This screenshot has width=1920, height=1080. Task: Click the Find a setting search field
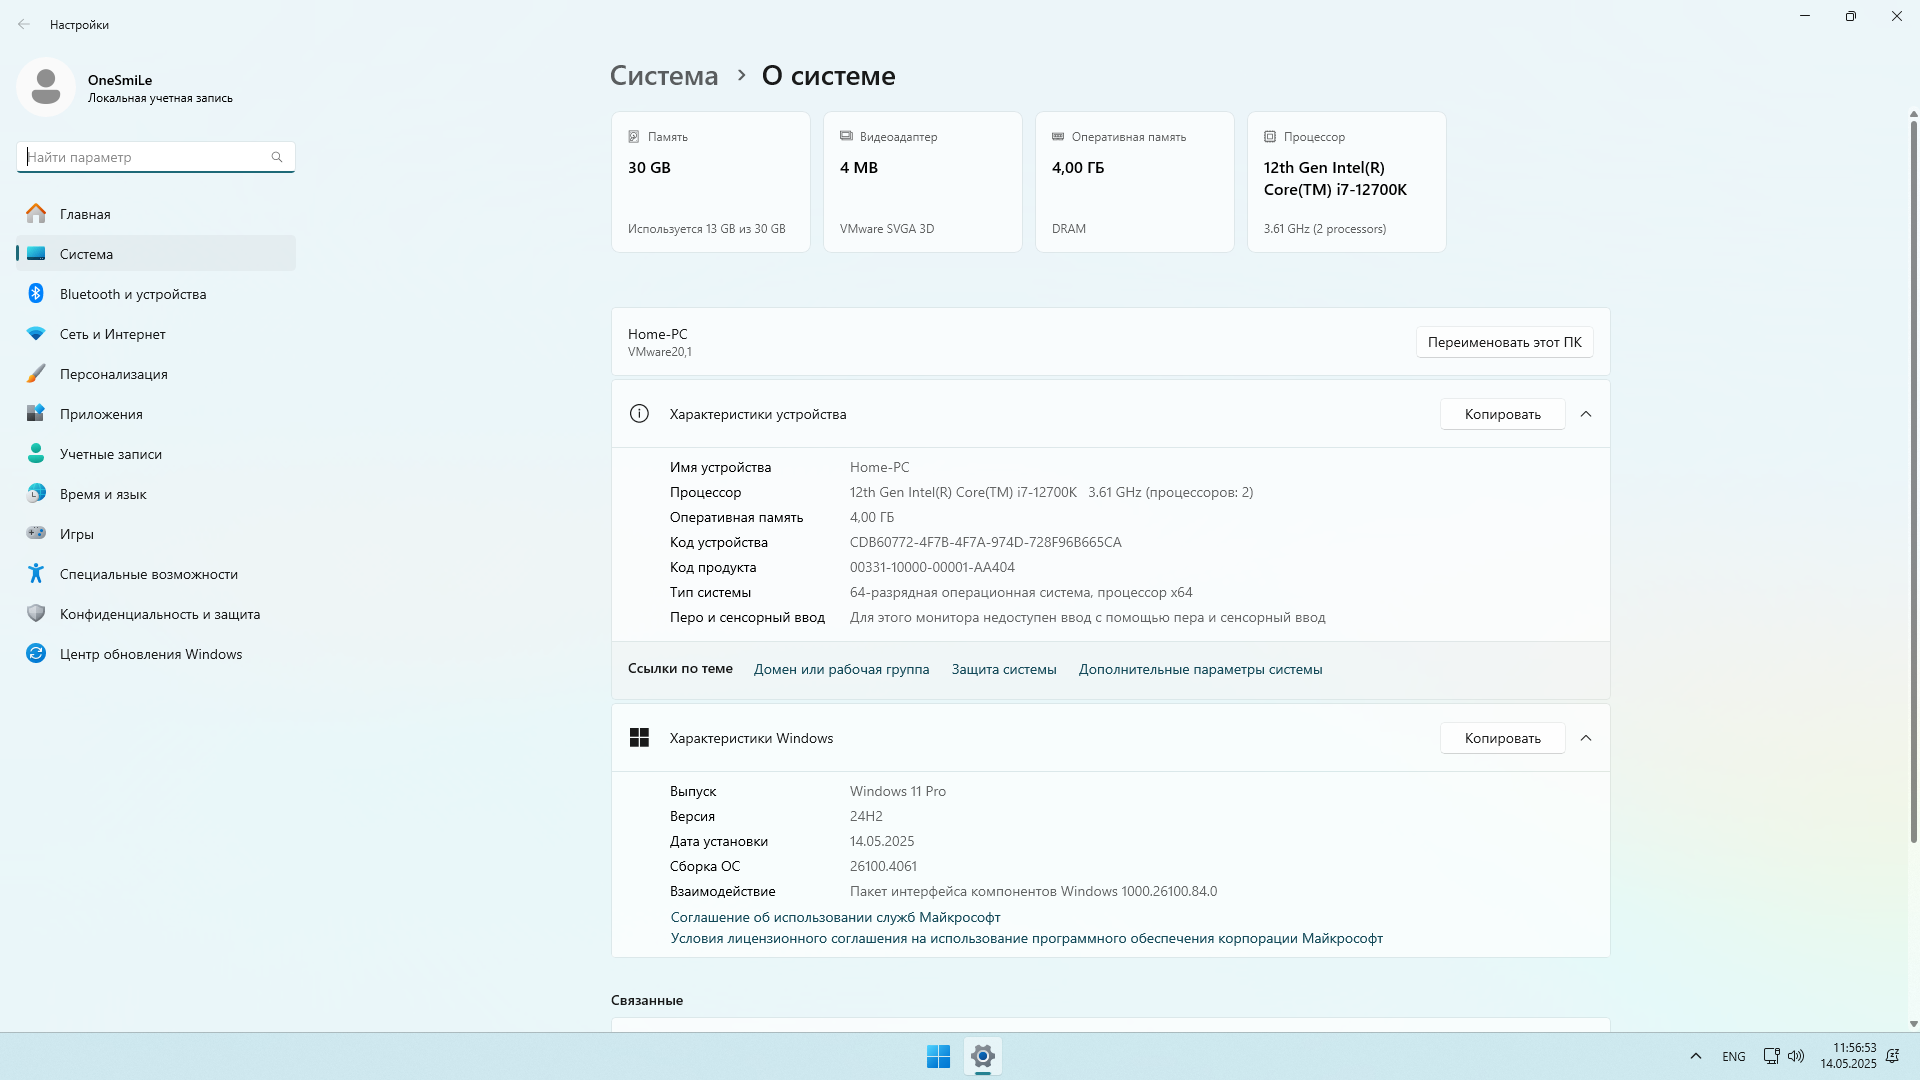pos(145,157)
